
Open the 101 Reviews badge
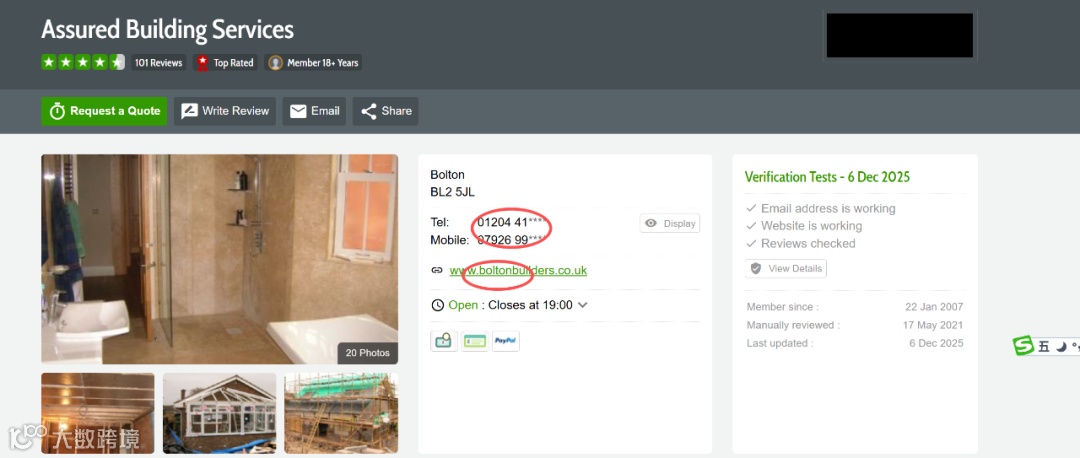(158, 63)
